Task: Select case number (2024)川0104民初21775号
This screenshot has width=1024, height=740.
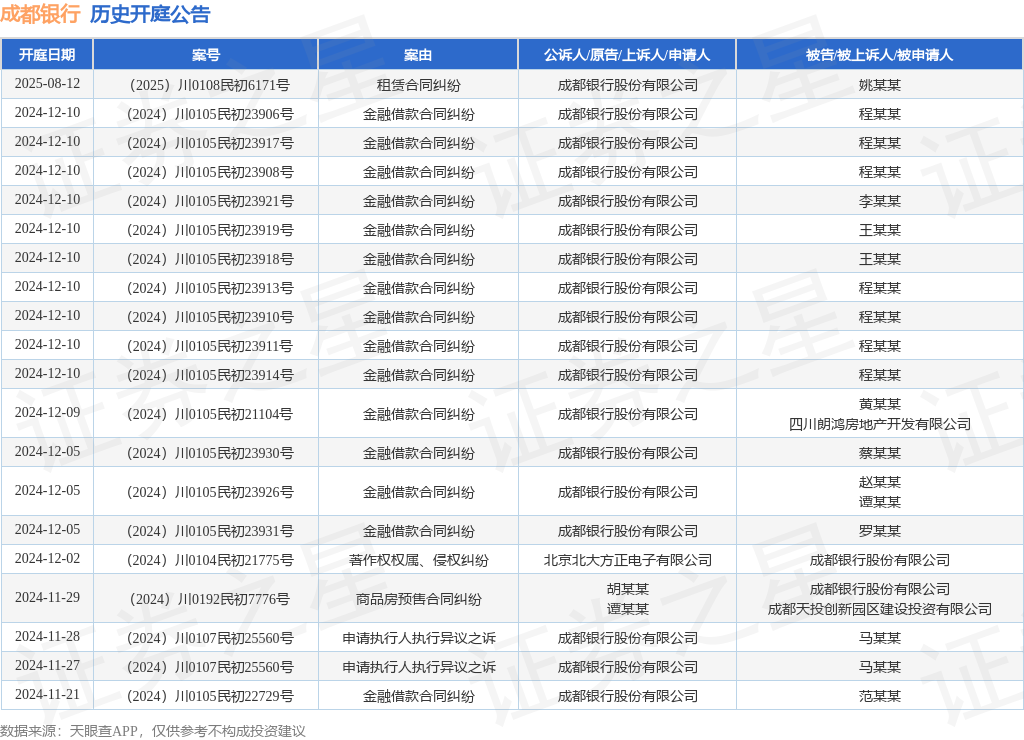Action: pos(210,560)
